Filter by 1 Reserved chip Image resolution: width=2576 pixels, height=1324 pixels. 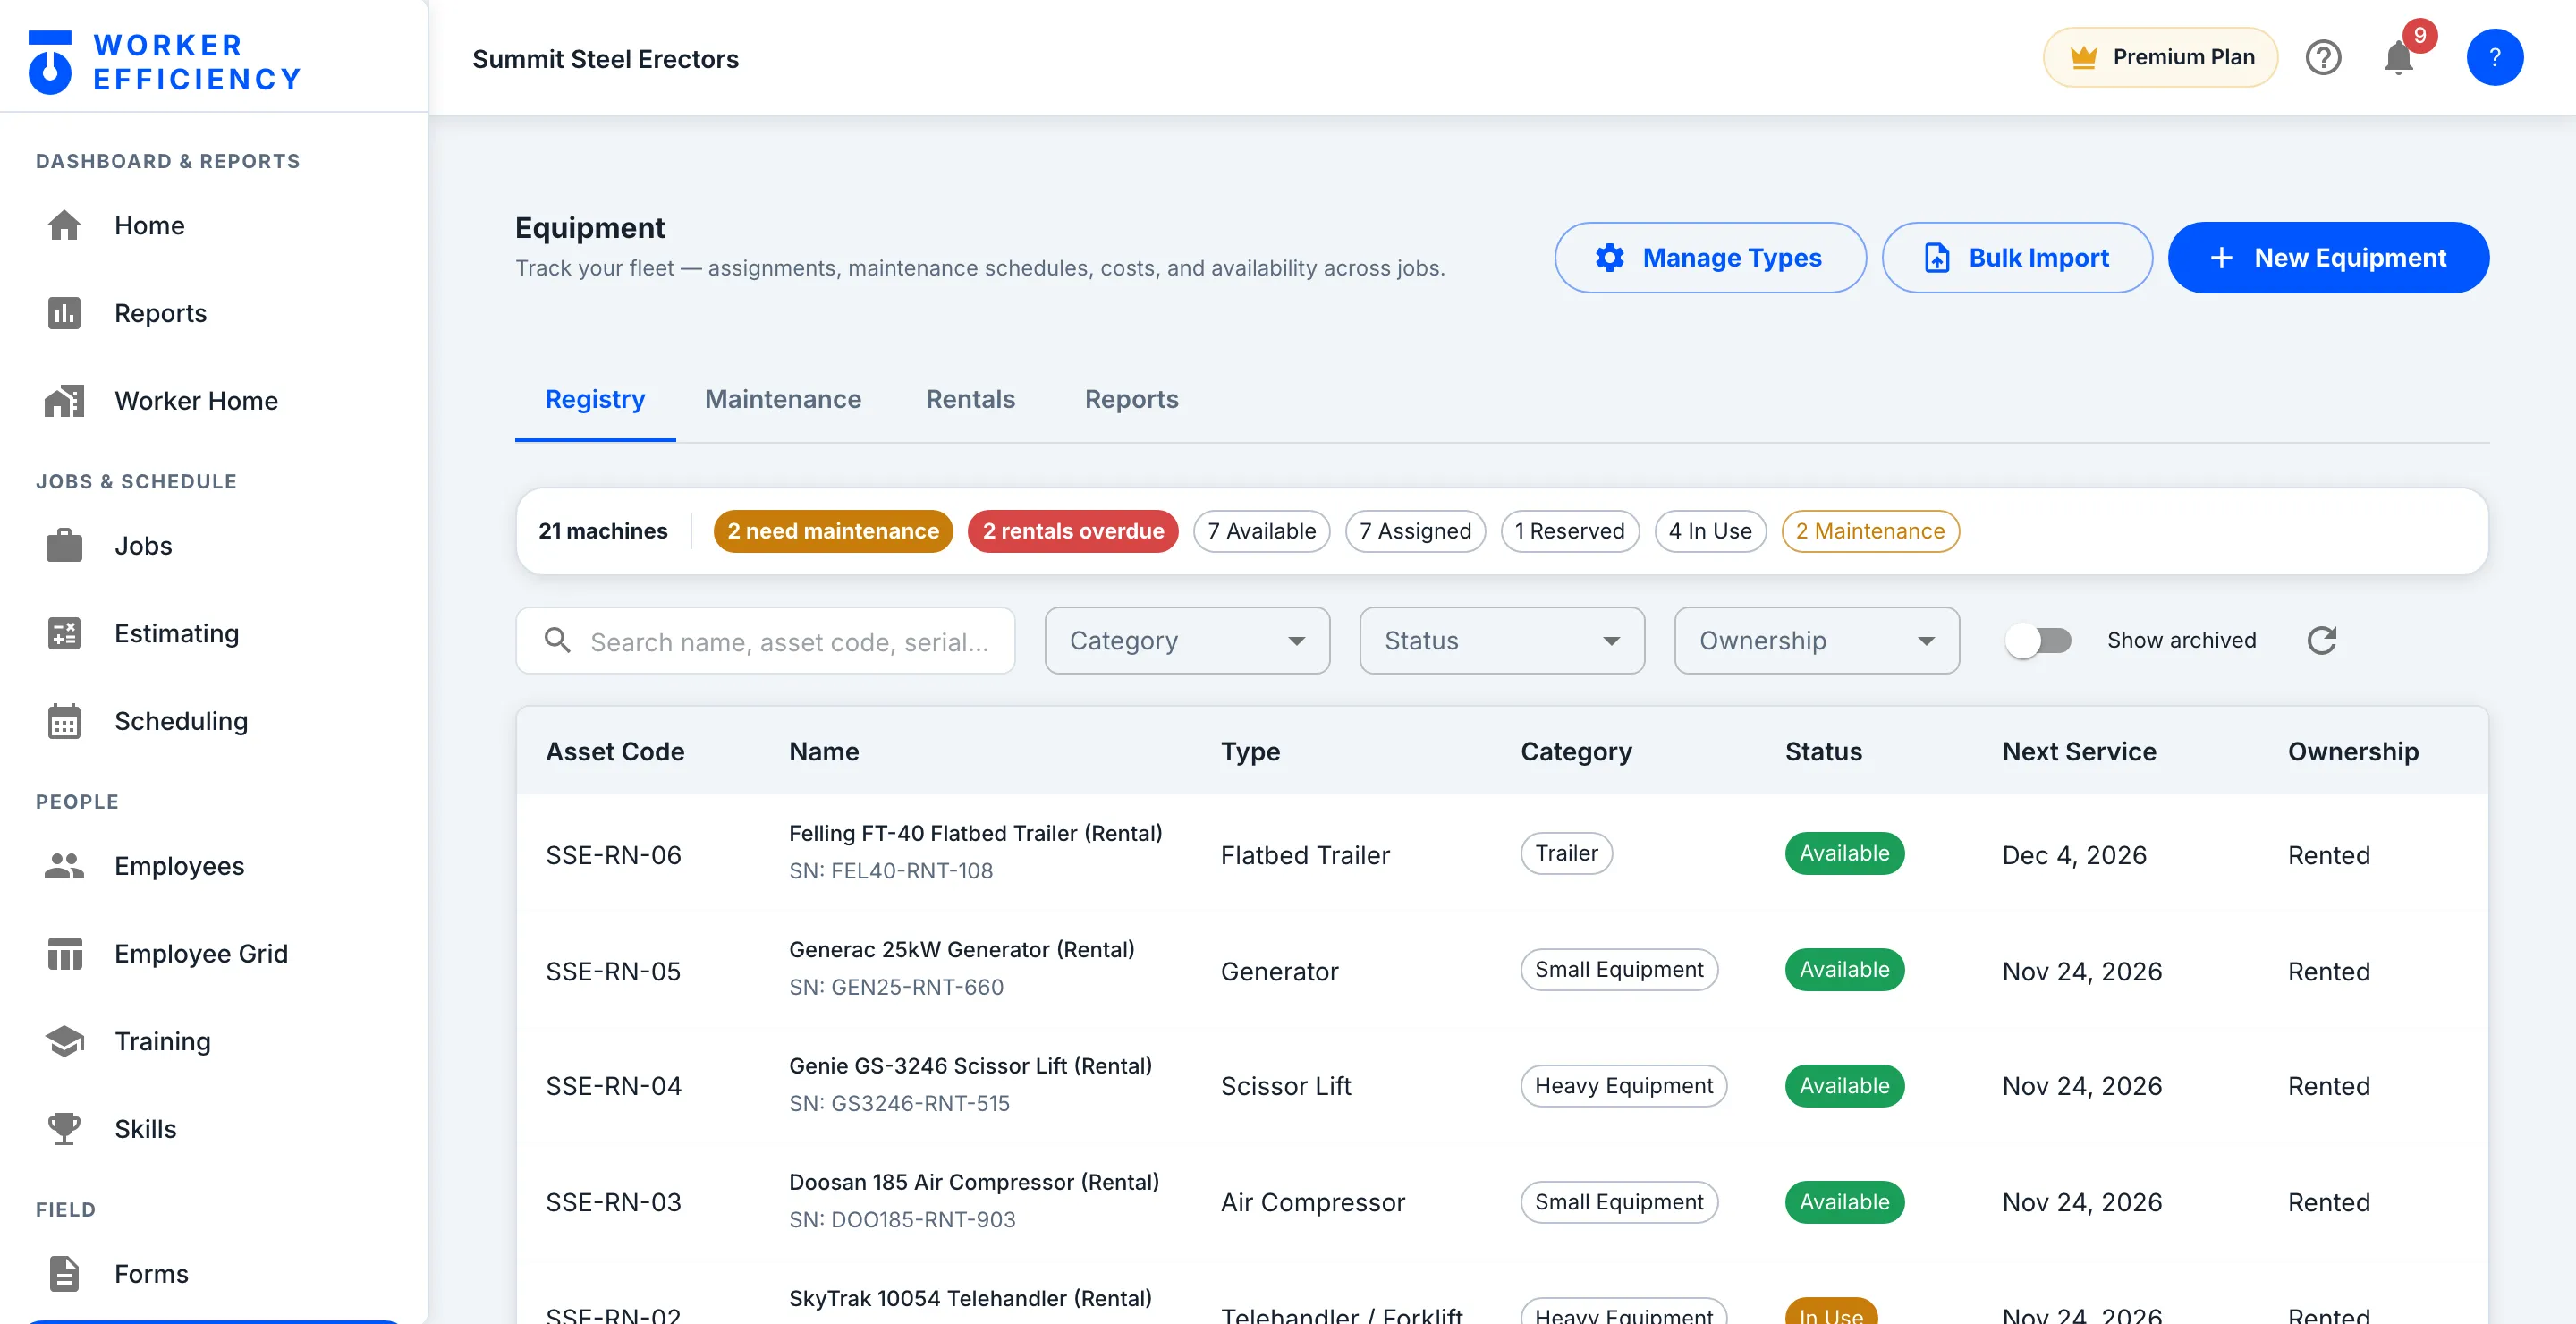coord(1569,531)
